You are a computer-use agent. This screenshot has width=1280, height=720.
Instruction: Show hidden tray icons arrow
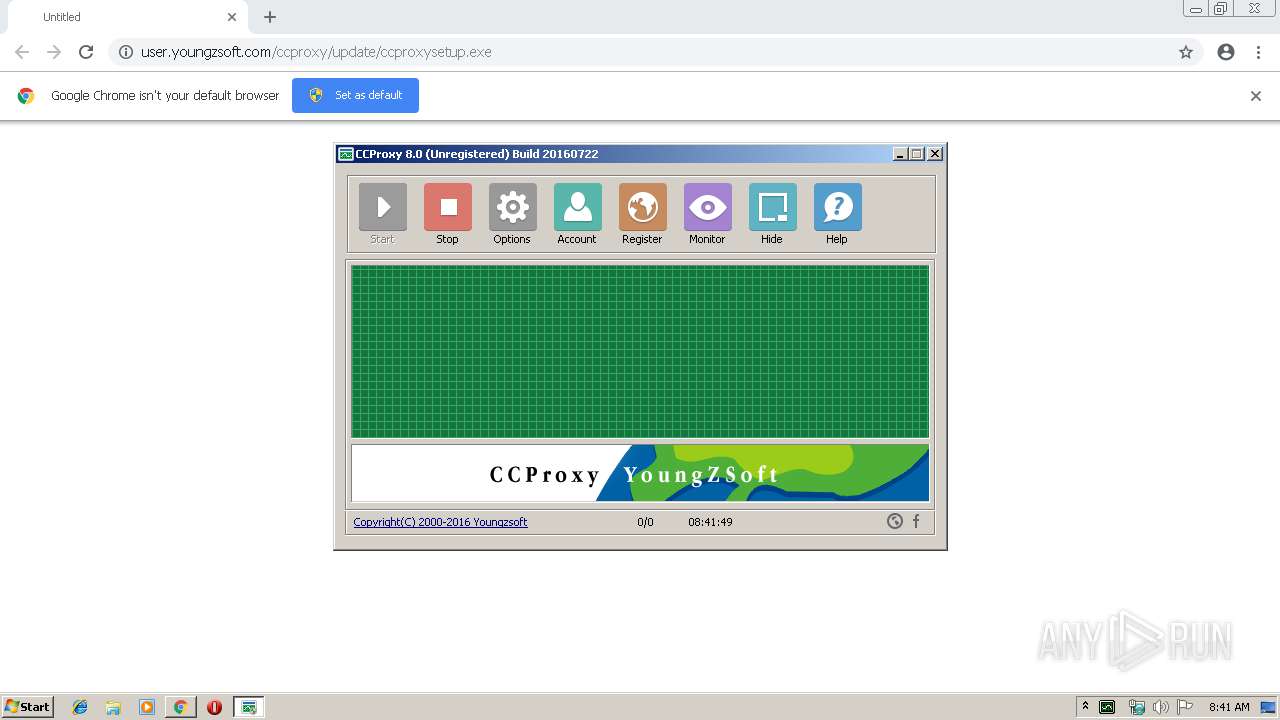[x=1085, y=707]
